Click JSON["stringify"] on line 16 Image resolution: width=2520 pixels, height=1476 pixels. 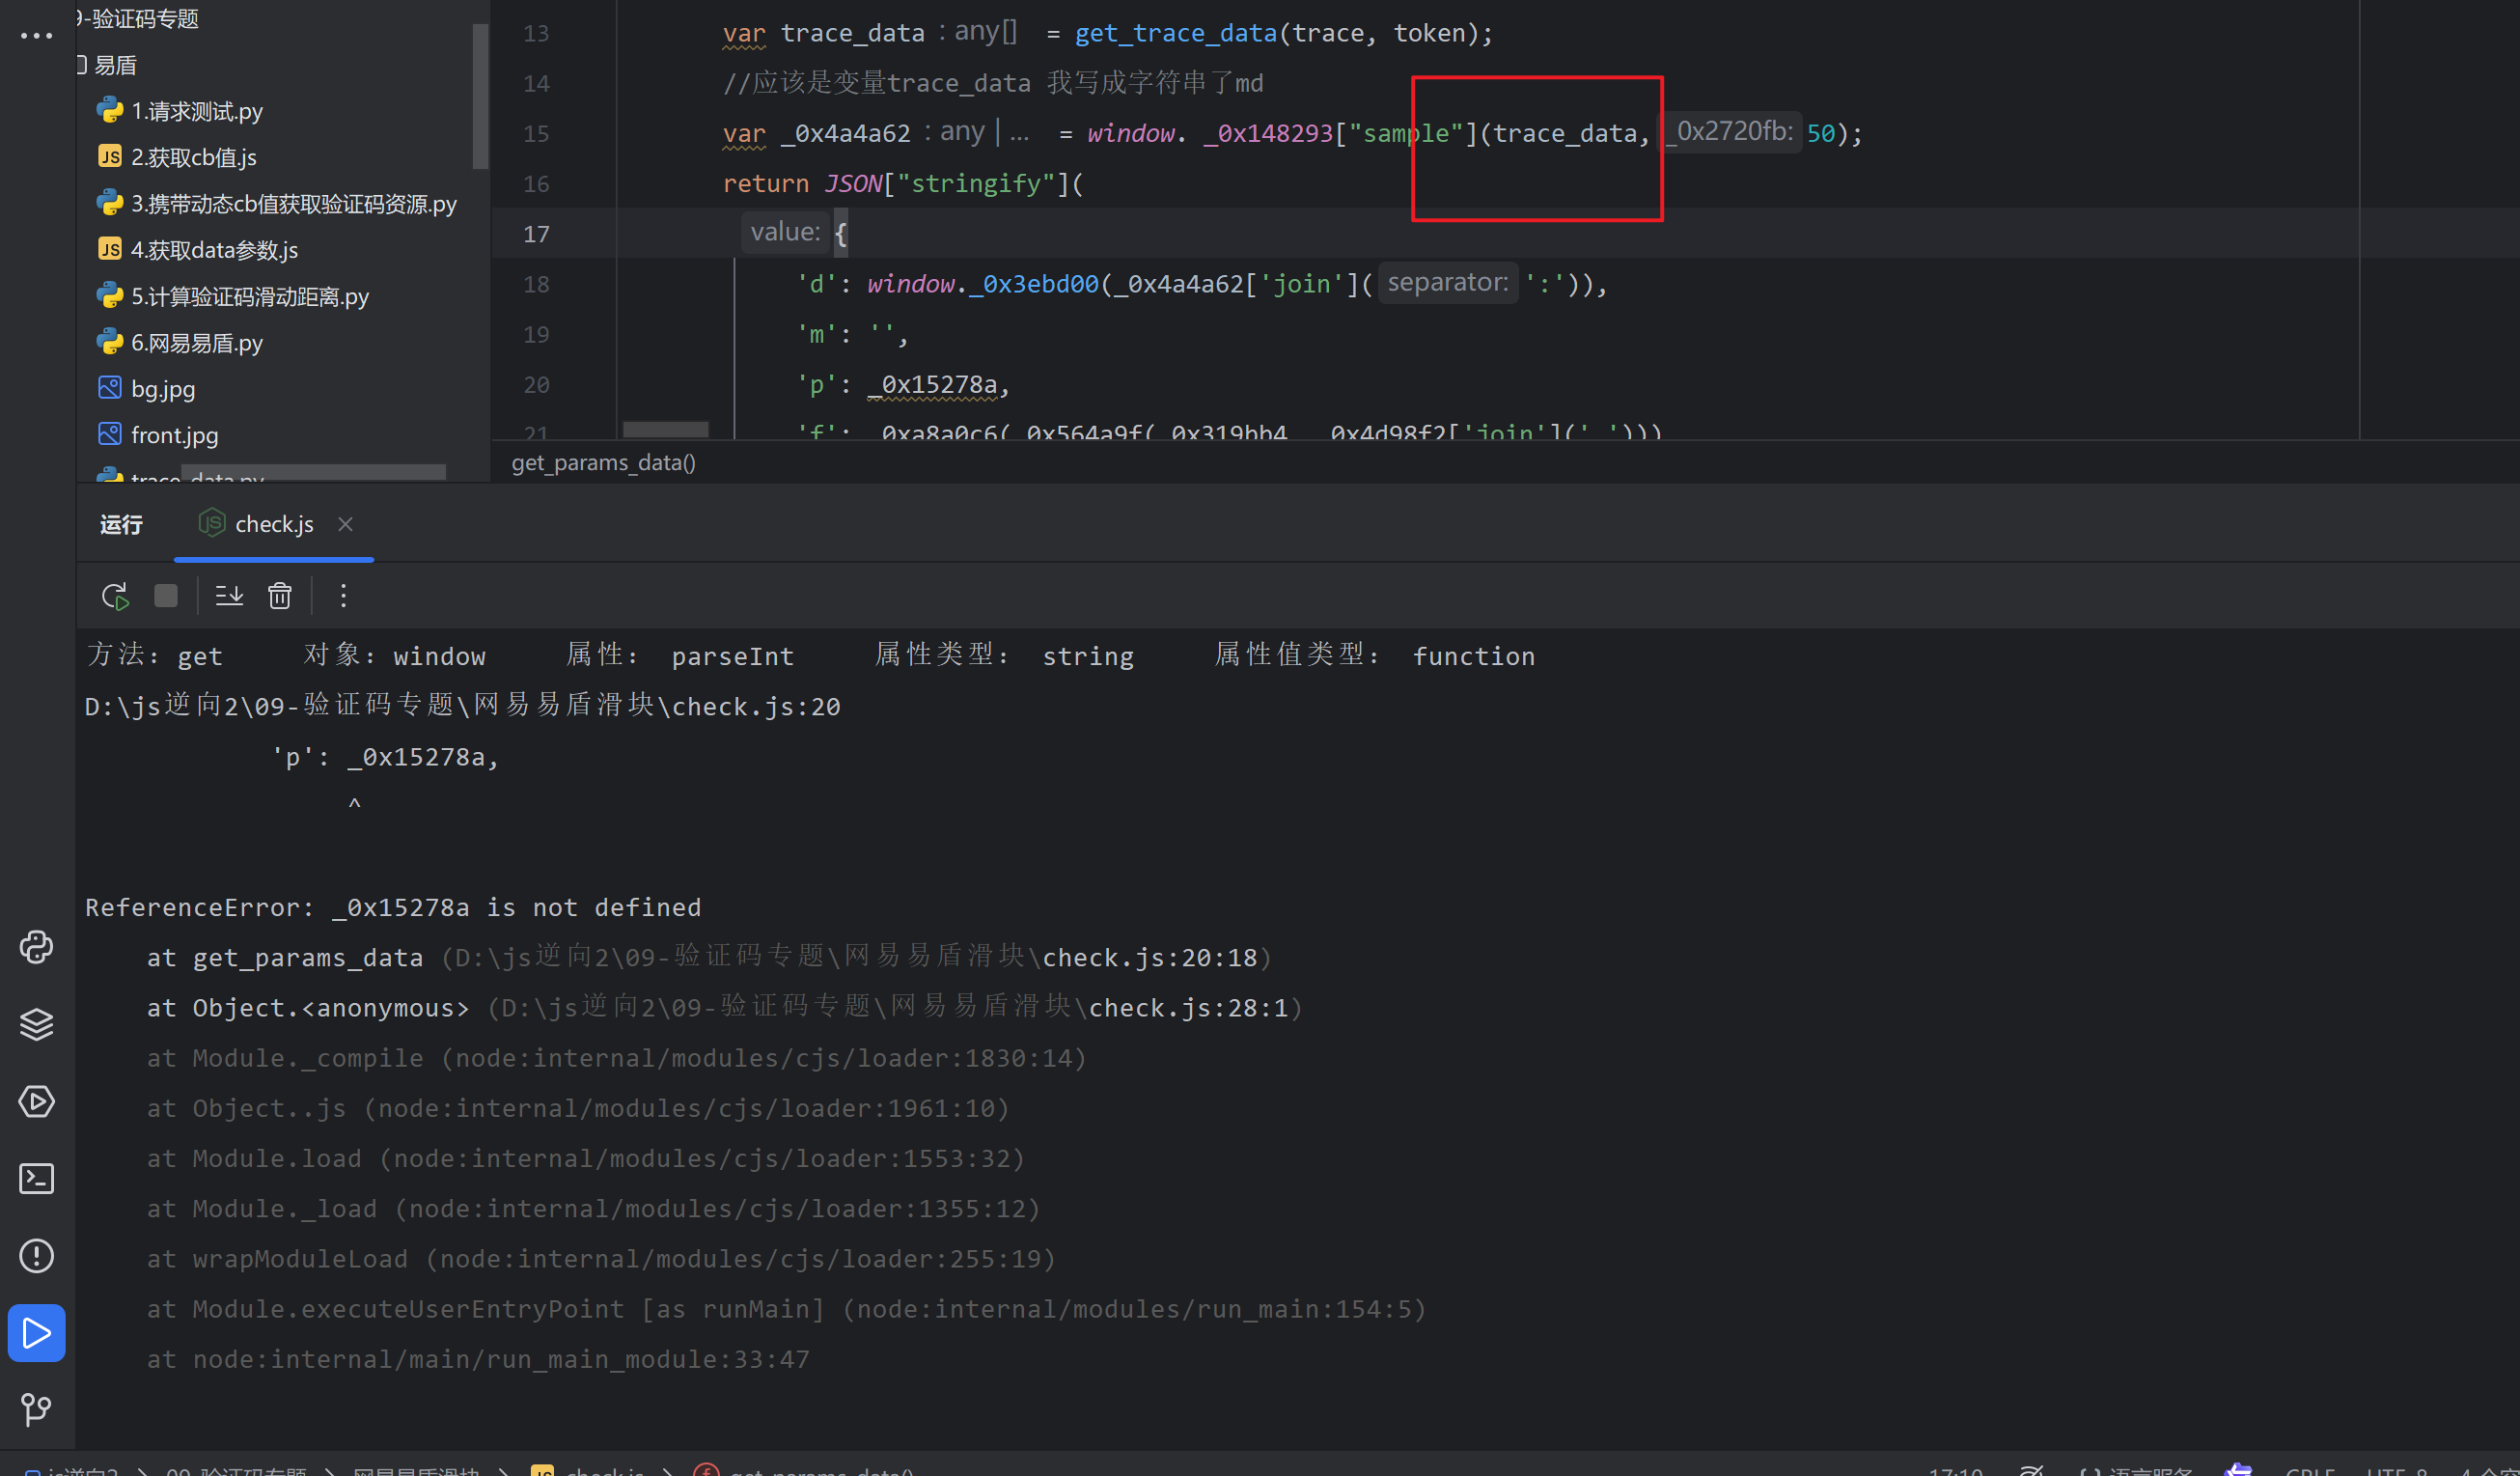947,184
